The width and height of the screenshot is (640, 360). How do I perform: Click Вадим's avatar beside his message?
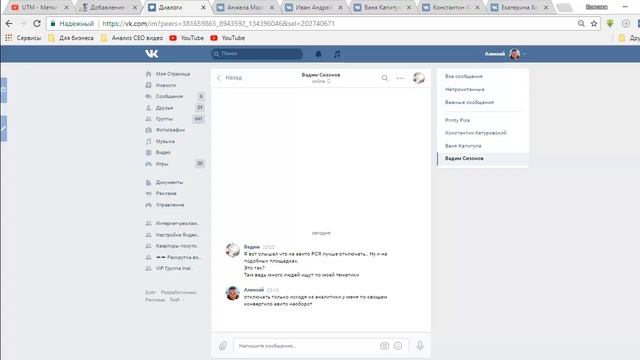tap(233, 250)
